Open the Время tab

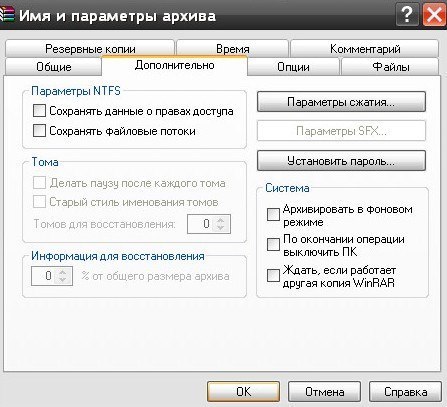232,49
